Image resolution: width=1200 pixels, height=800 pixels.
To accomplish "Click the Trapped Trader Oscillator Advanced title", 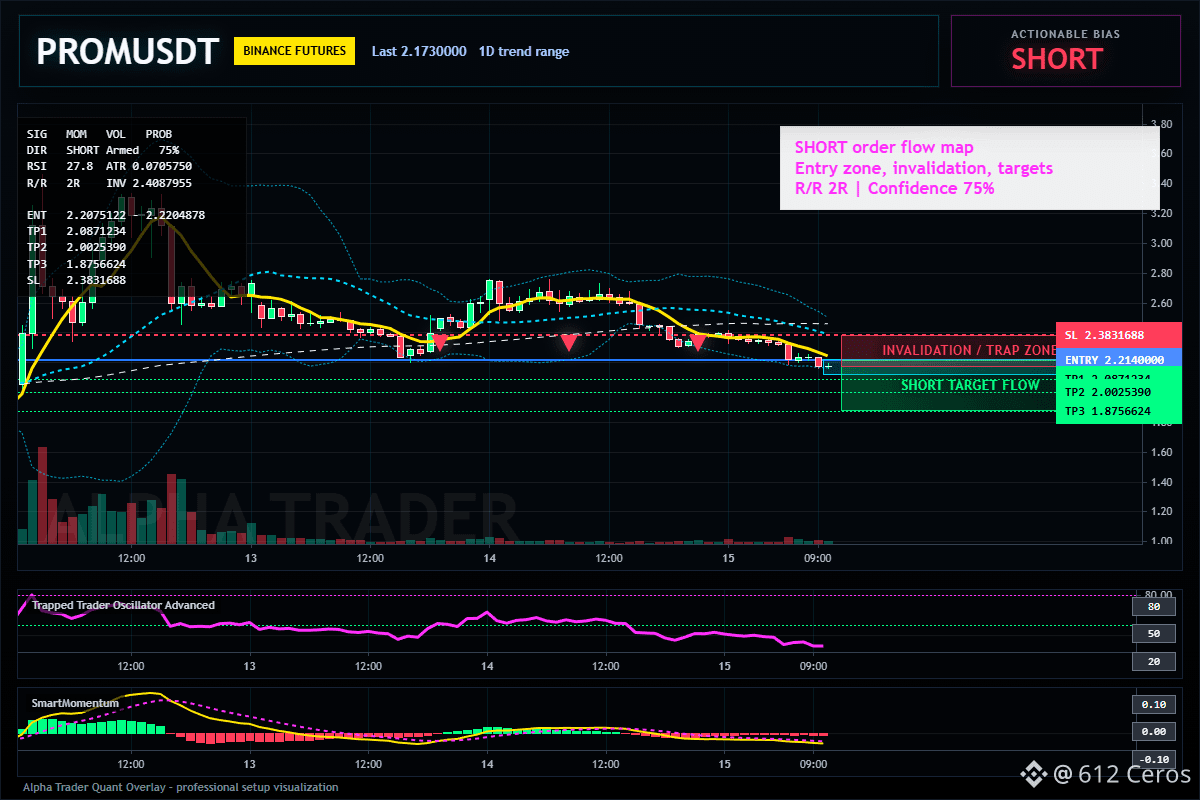I will tap(123, 605).
